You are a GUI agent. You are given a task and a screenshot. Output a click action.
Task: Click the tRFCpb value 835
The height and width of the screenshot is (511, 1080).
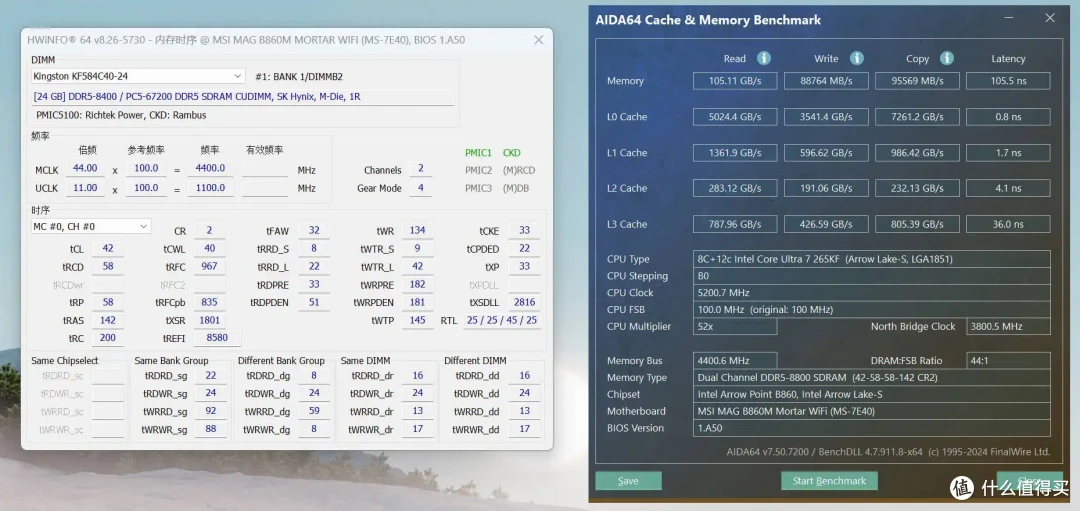tap(209, 302)
